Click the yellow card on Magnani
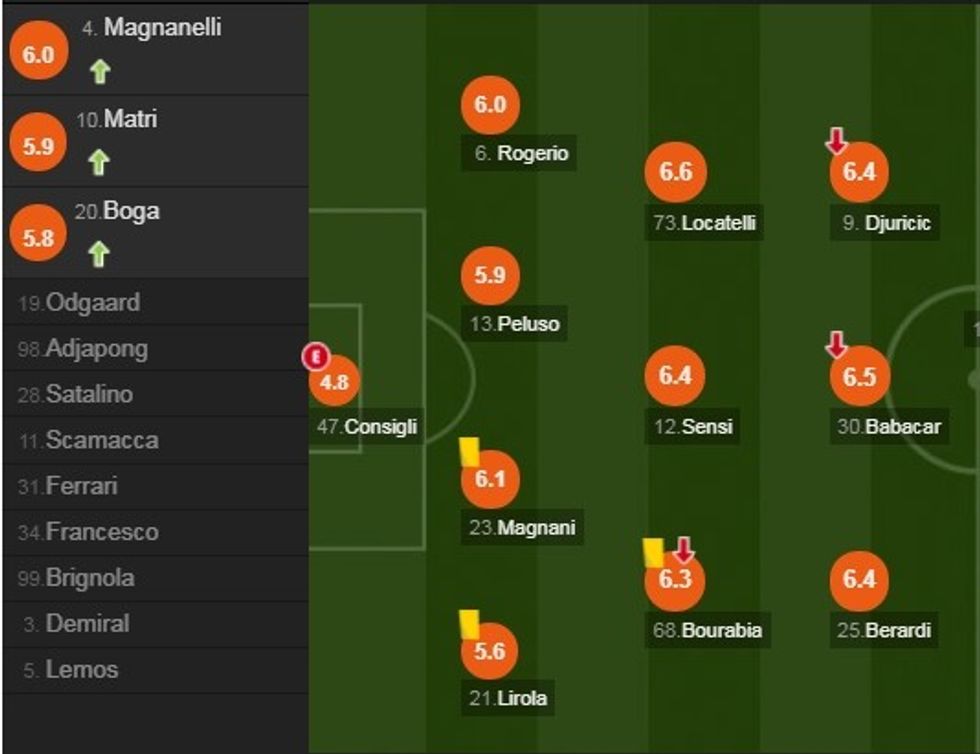Screen dimensions: 980x754 point(468,452)
